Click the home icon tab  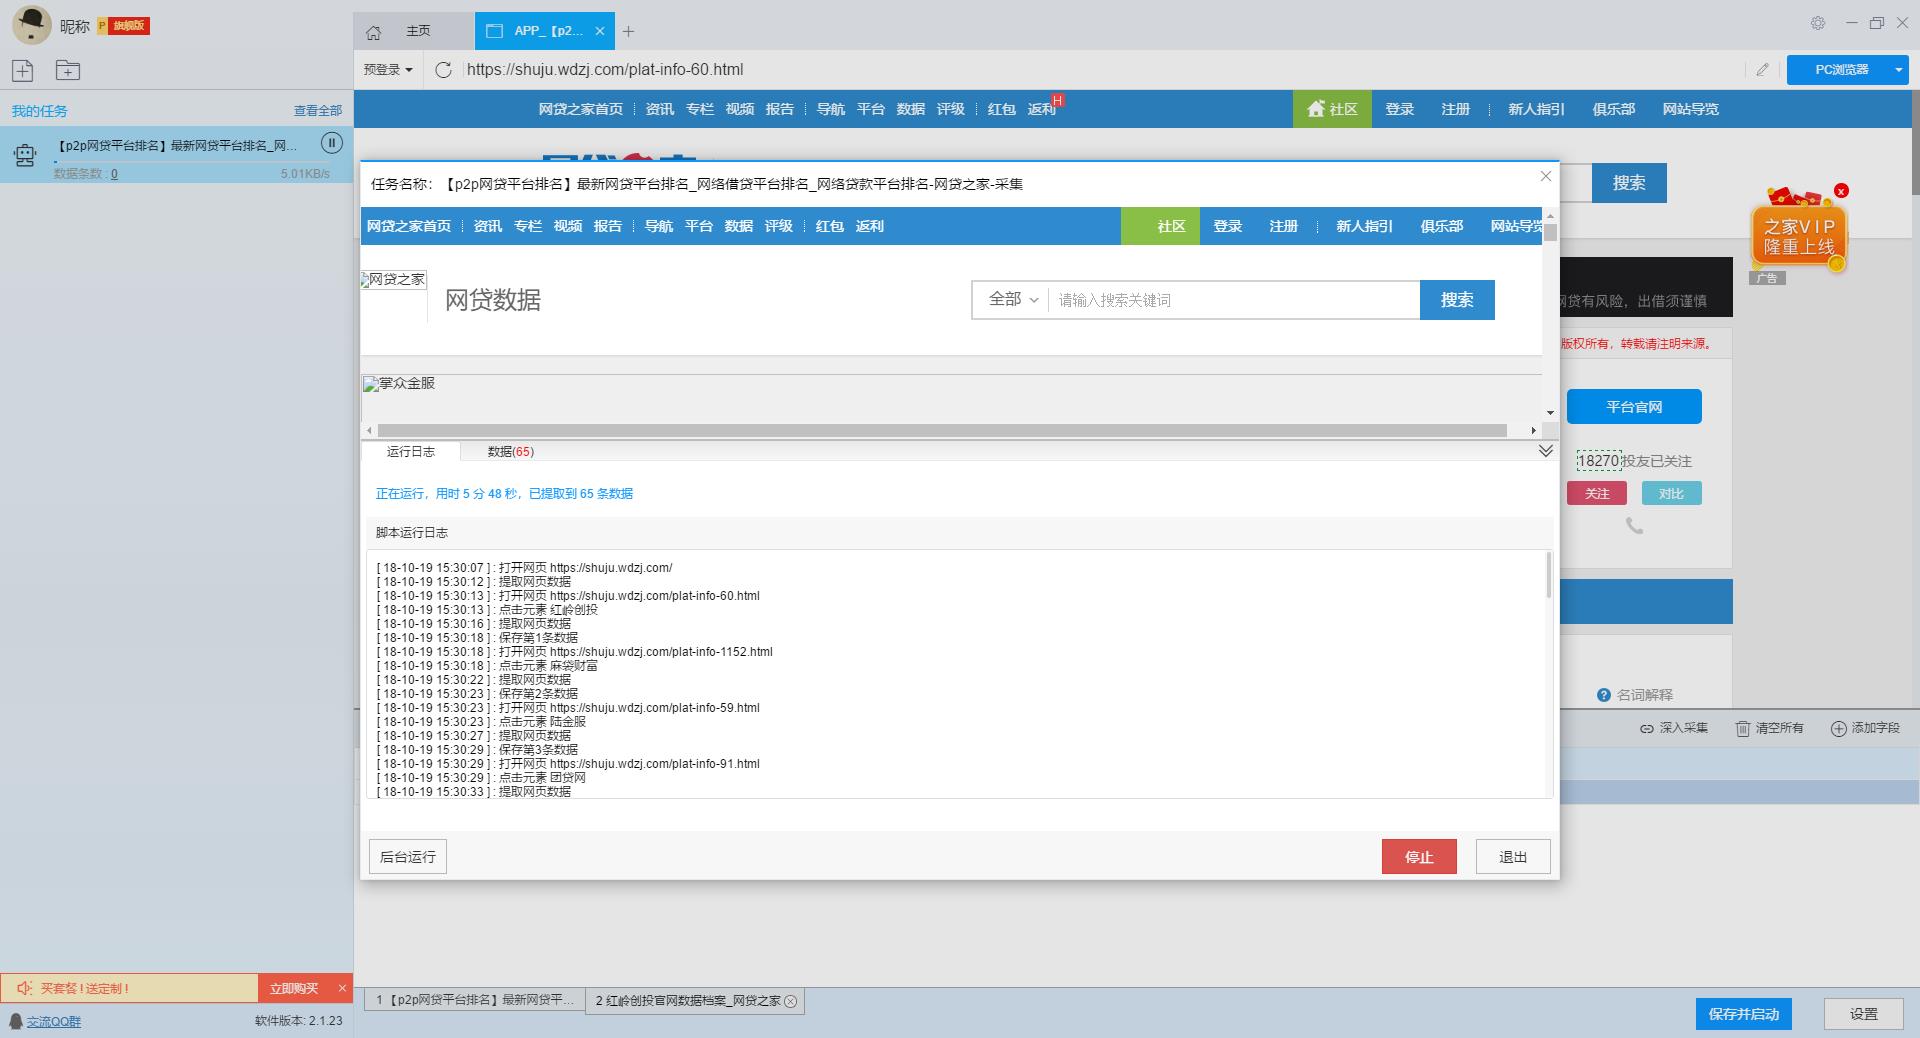click(x=373, y=32)
